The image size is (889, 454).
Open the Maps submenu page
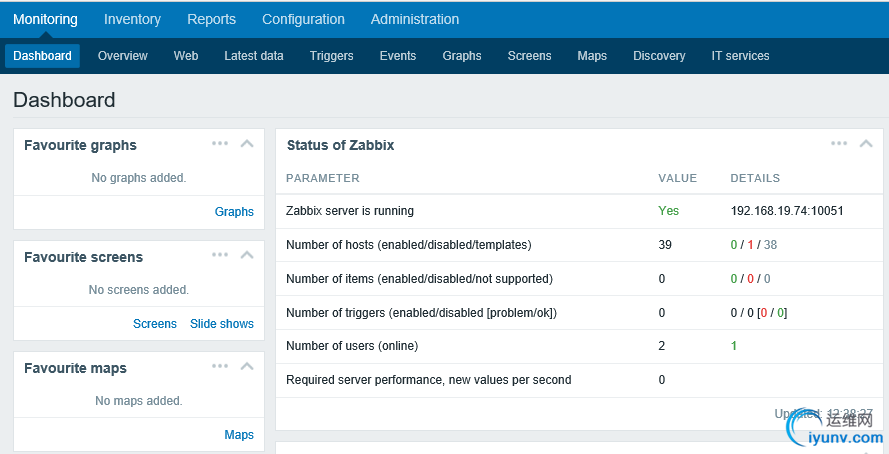coord(592,56)
